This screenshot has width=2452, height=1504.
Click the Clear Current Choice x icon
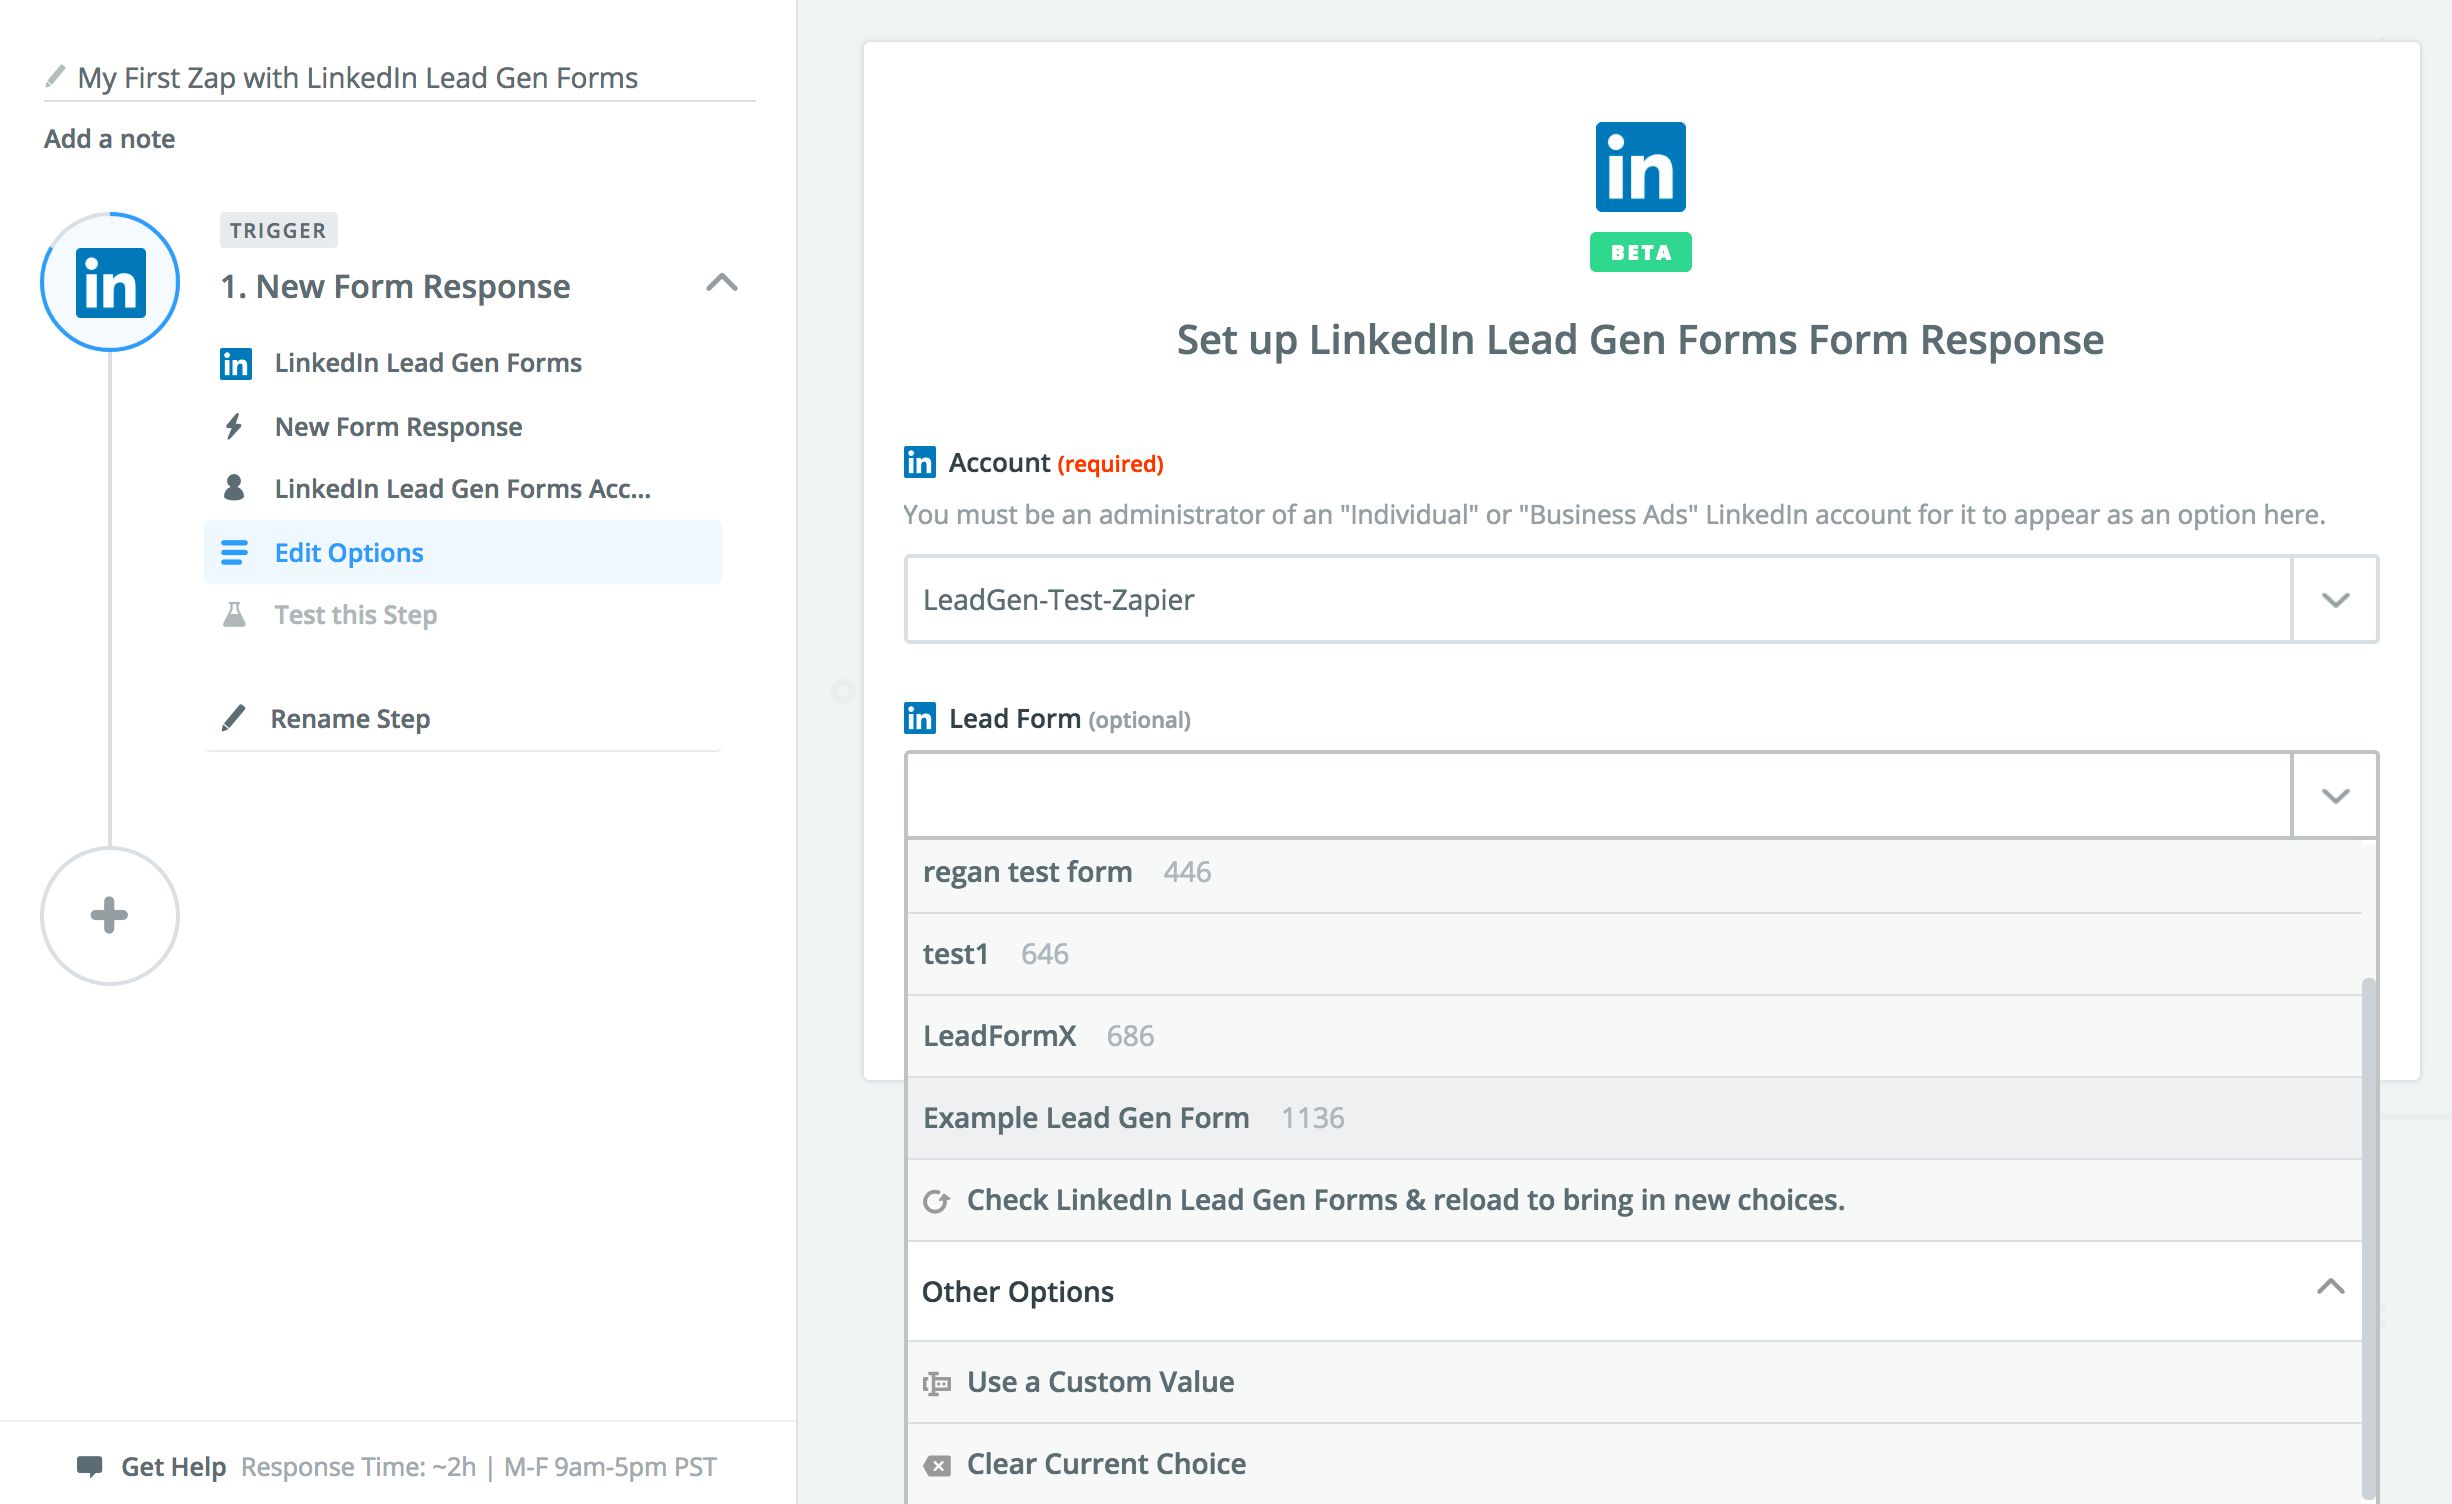coord(937,1465)
